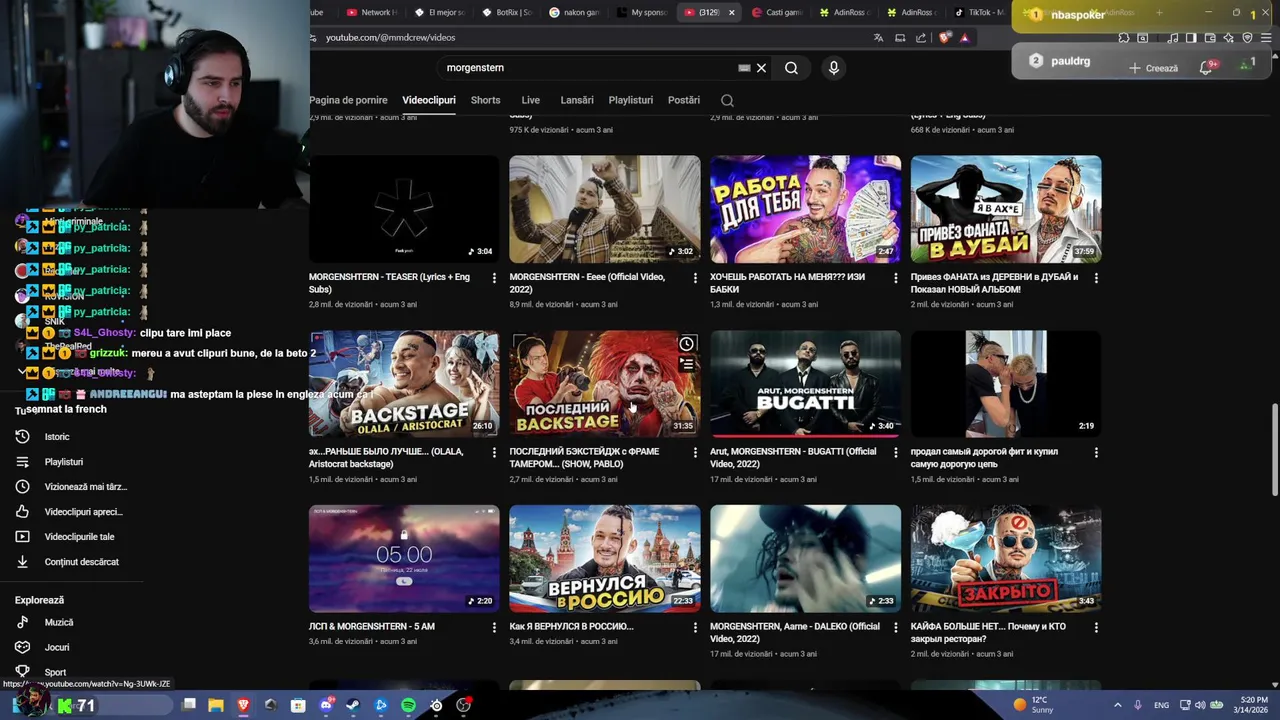Start voice search with the microphone icon

pyautogui.click(x=833, y=68)
